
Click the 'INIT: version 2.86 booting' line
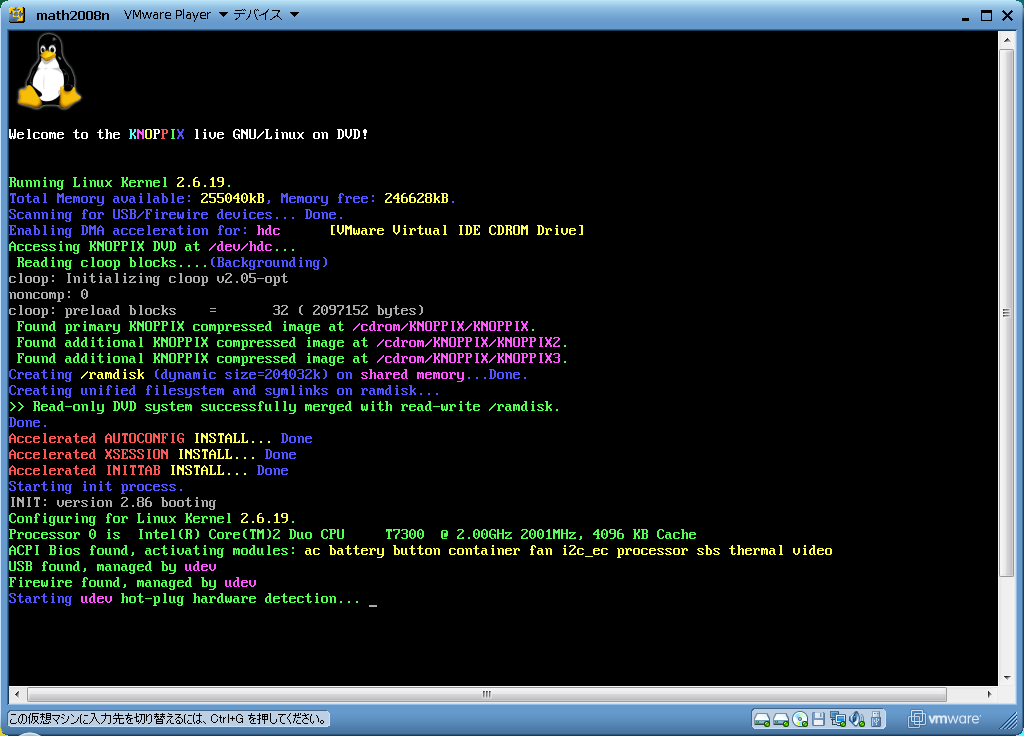112,503
